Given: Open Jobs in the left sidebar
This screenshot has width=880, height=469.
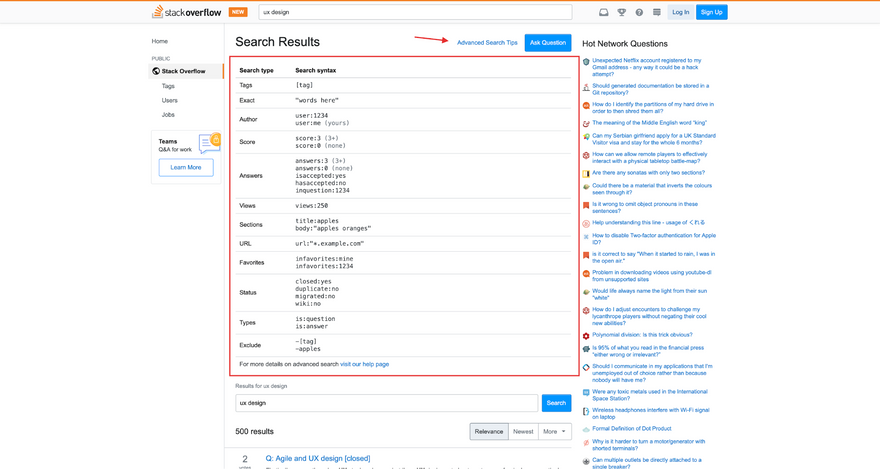Looking at the screenshot, I should click(168, 114).
